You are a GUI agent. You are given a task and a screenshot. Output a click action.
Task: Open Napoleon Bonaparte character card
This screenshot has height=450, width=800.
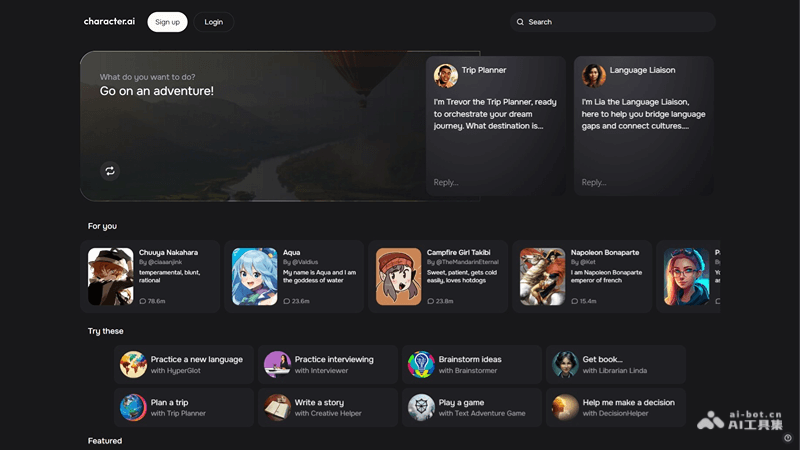pyautogui.click(x=582, y=277)
